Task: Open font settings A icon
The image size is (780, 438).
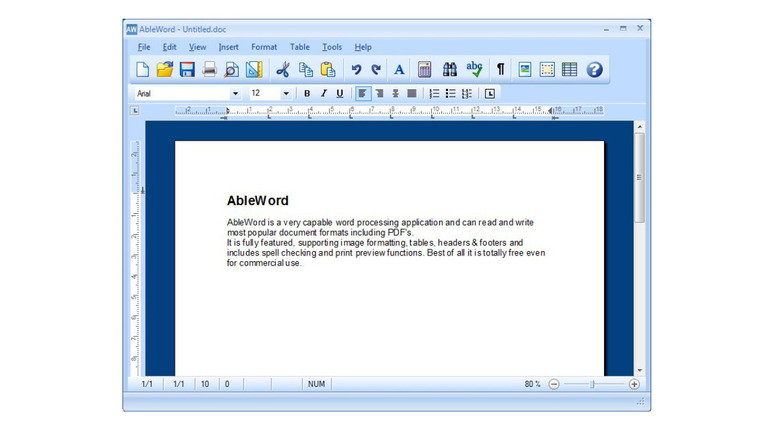Action: pyautogui.click(x=399, y=70)
